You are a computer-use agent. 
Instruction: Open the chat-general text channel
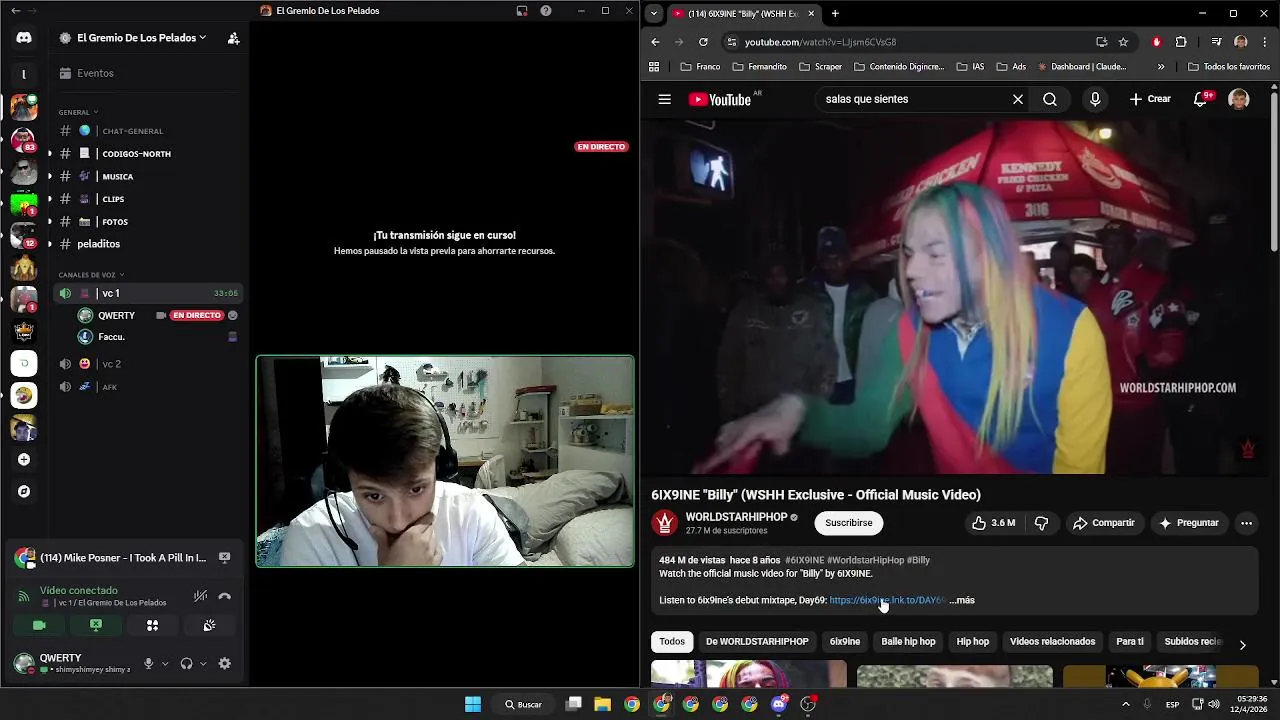pos(148,131)
